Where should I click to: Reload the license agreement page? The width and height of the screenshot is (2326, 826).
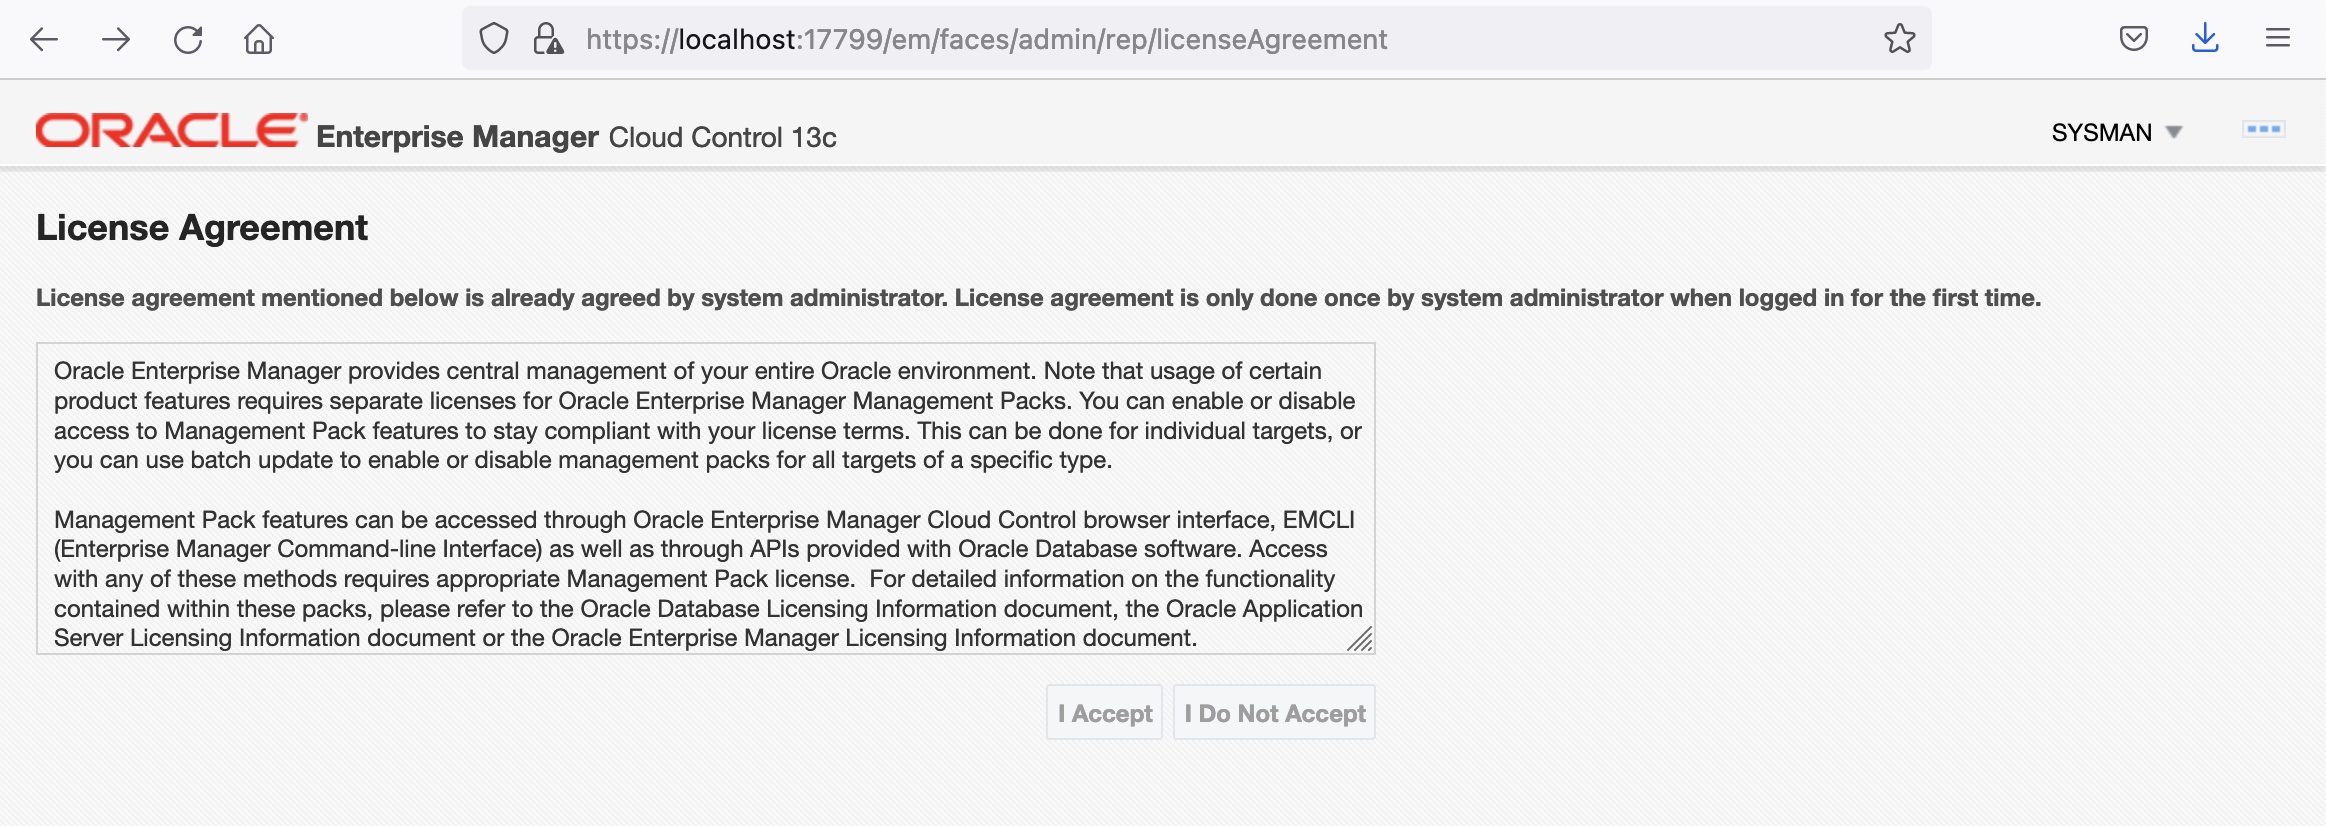pyautogui.click(x=188, y=39)
